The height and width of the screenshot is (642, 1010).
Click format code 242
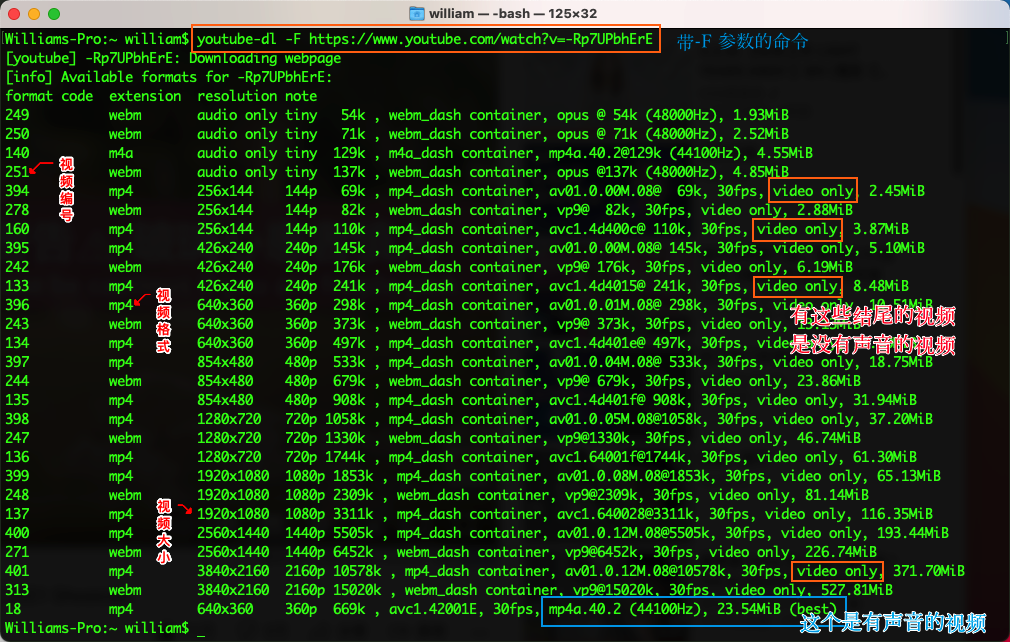[17, 267]
